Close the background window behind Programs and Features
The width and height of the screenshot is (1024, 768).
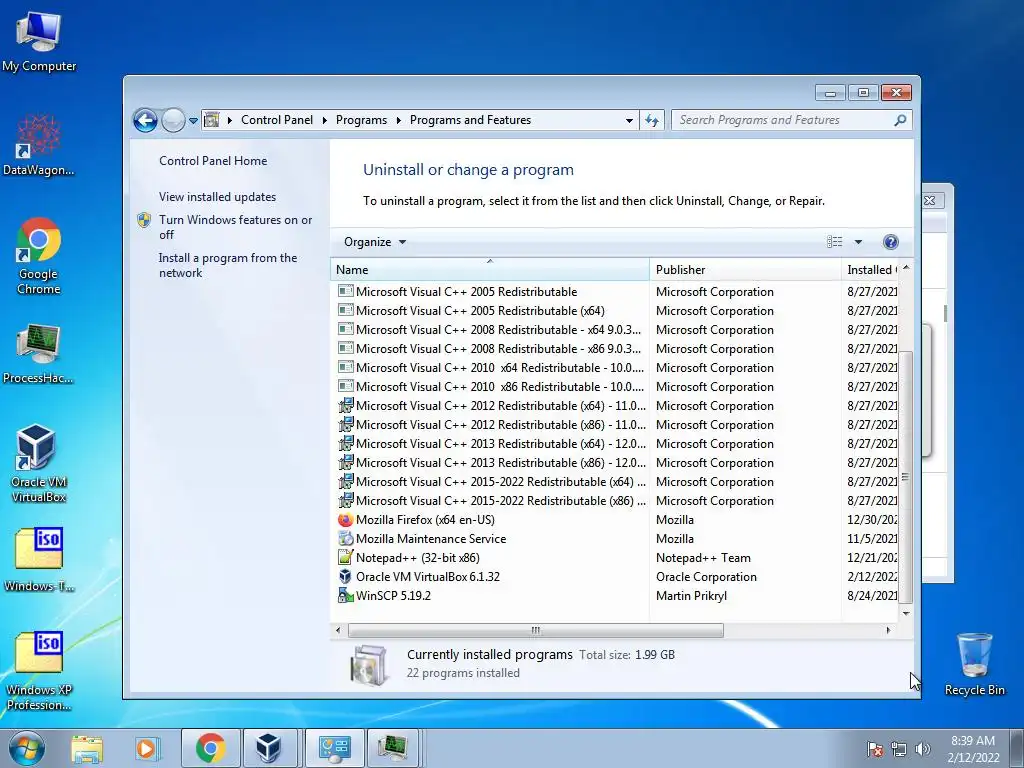click(x=930, y=200)
